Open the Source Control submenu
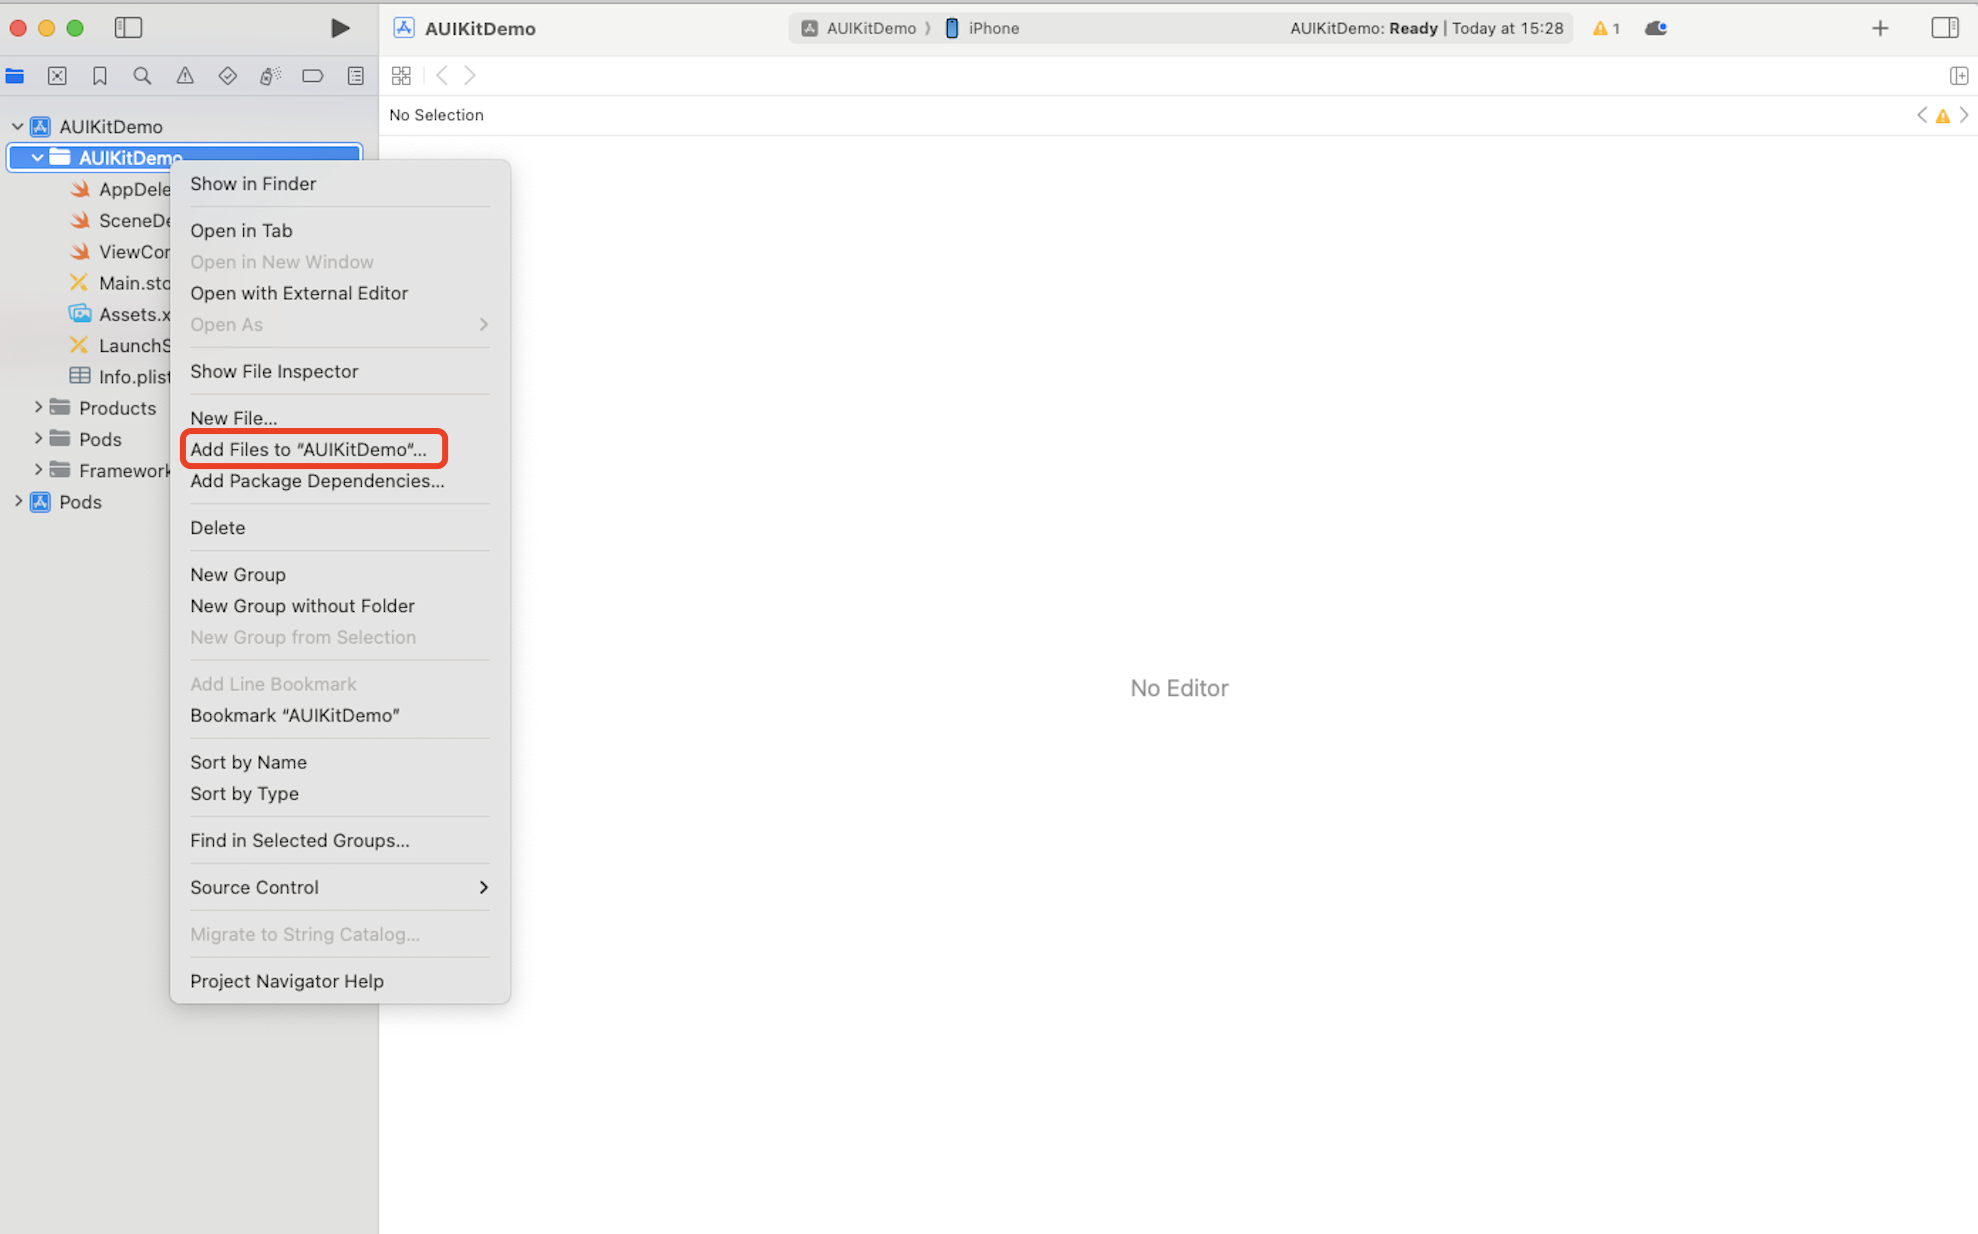Viewport: 1978px width, 1234px height. pyautogui.click(x=340, y=887)
